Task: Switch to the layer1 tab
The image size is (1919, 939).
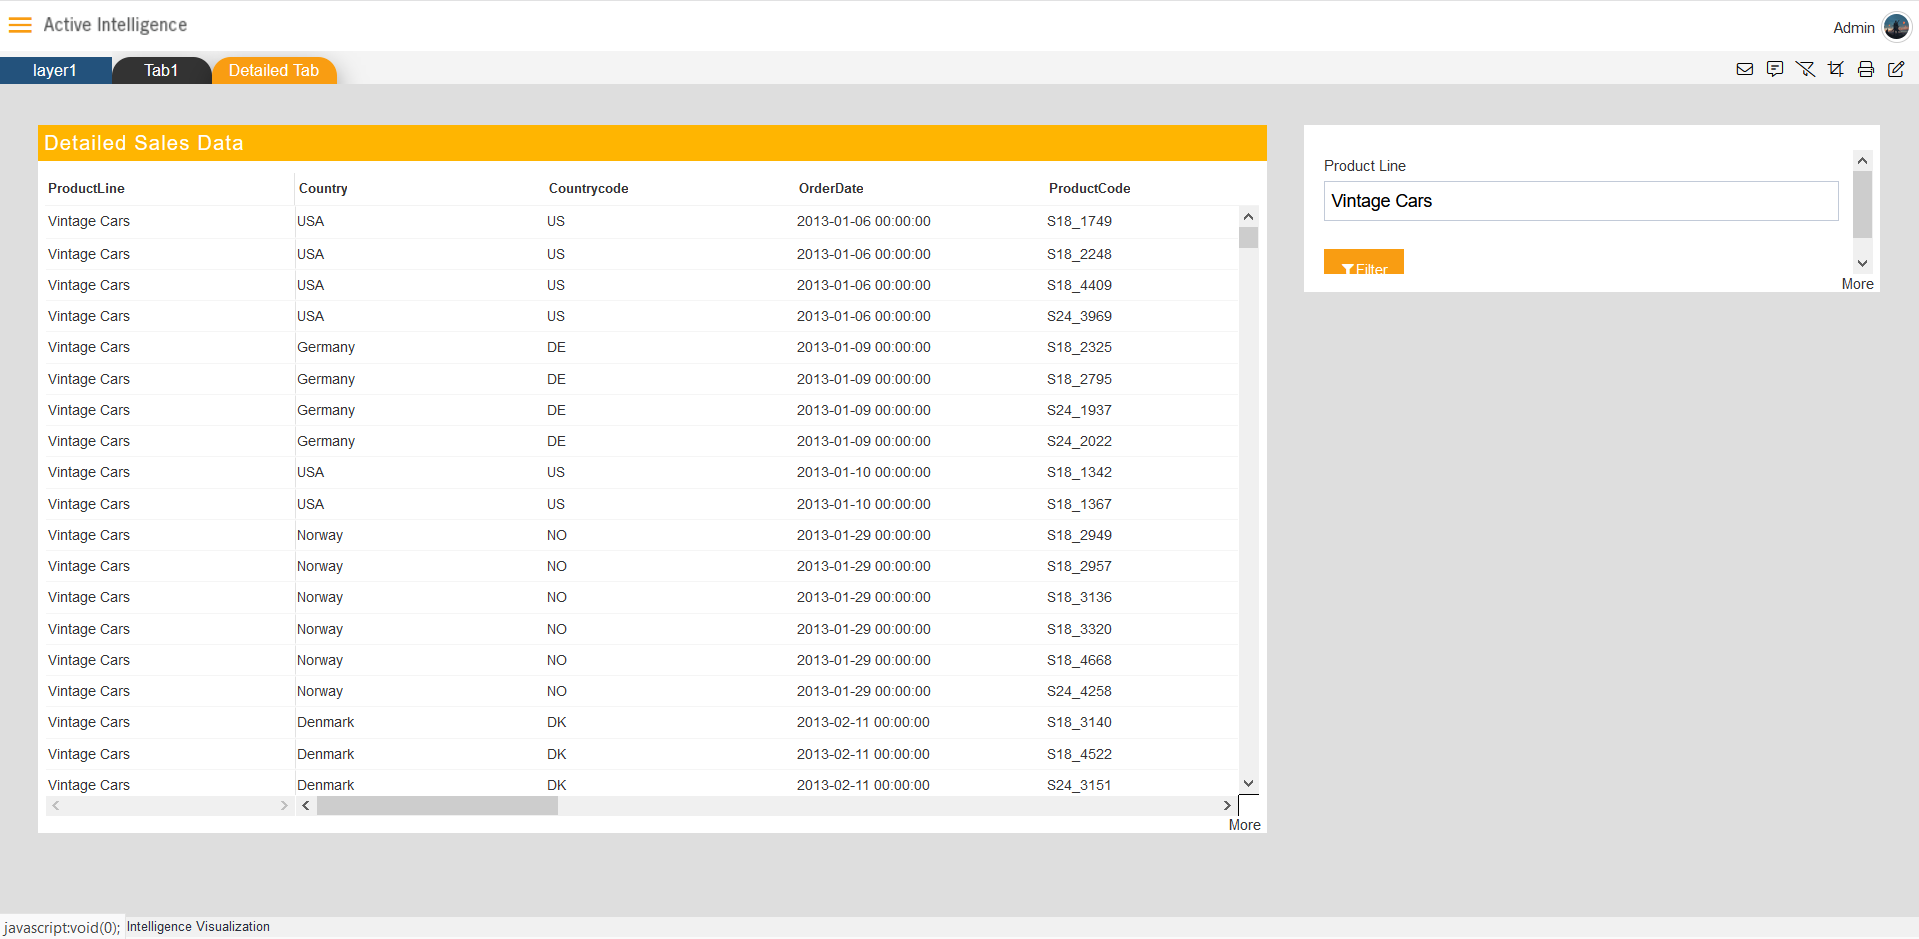Action: [55, 70]
